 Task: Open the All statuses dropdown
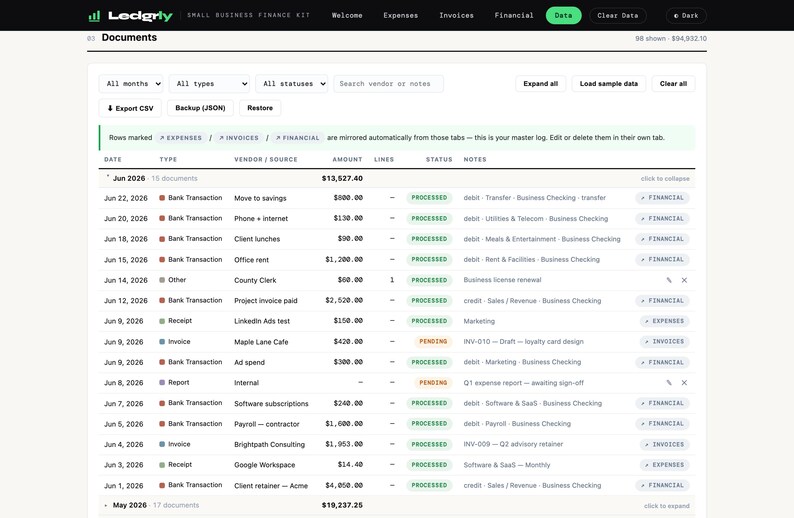pyautogui.click(x=292, y=84)
